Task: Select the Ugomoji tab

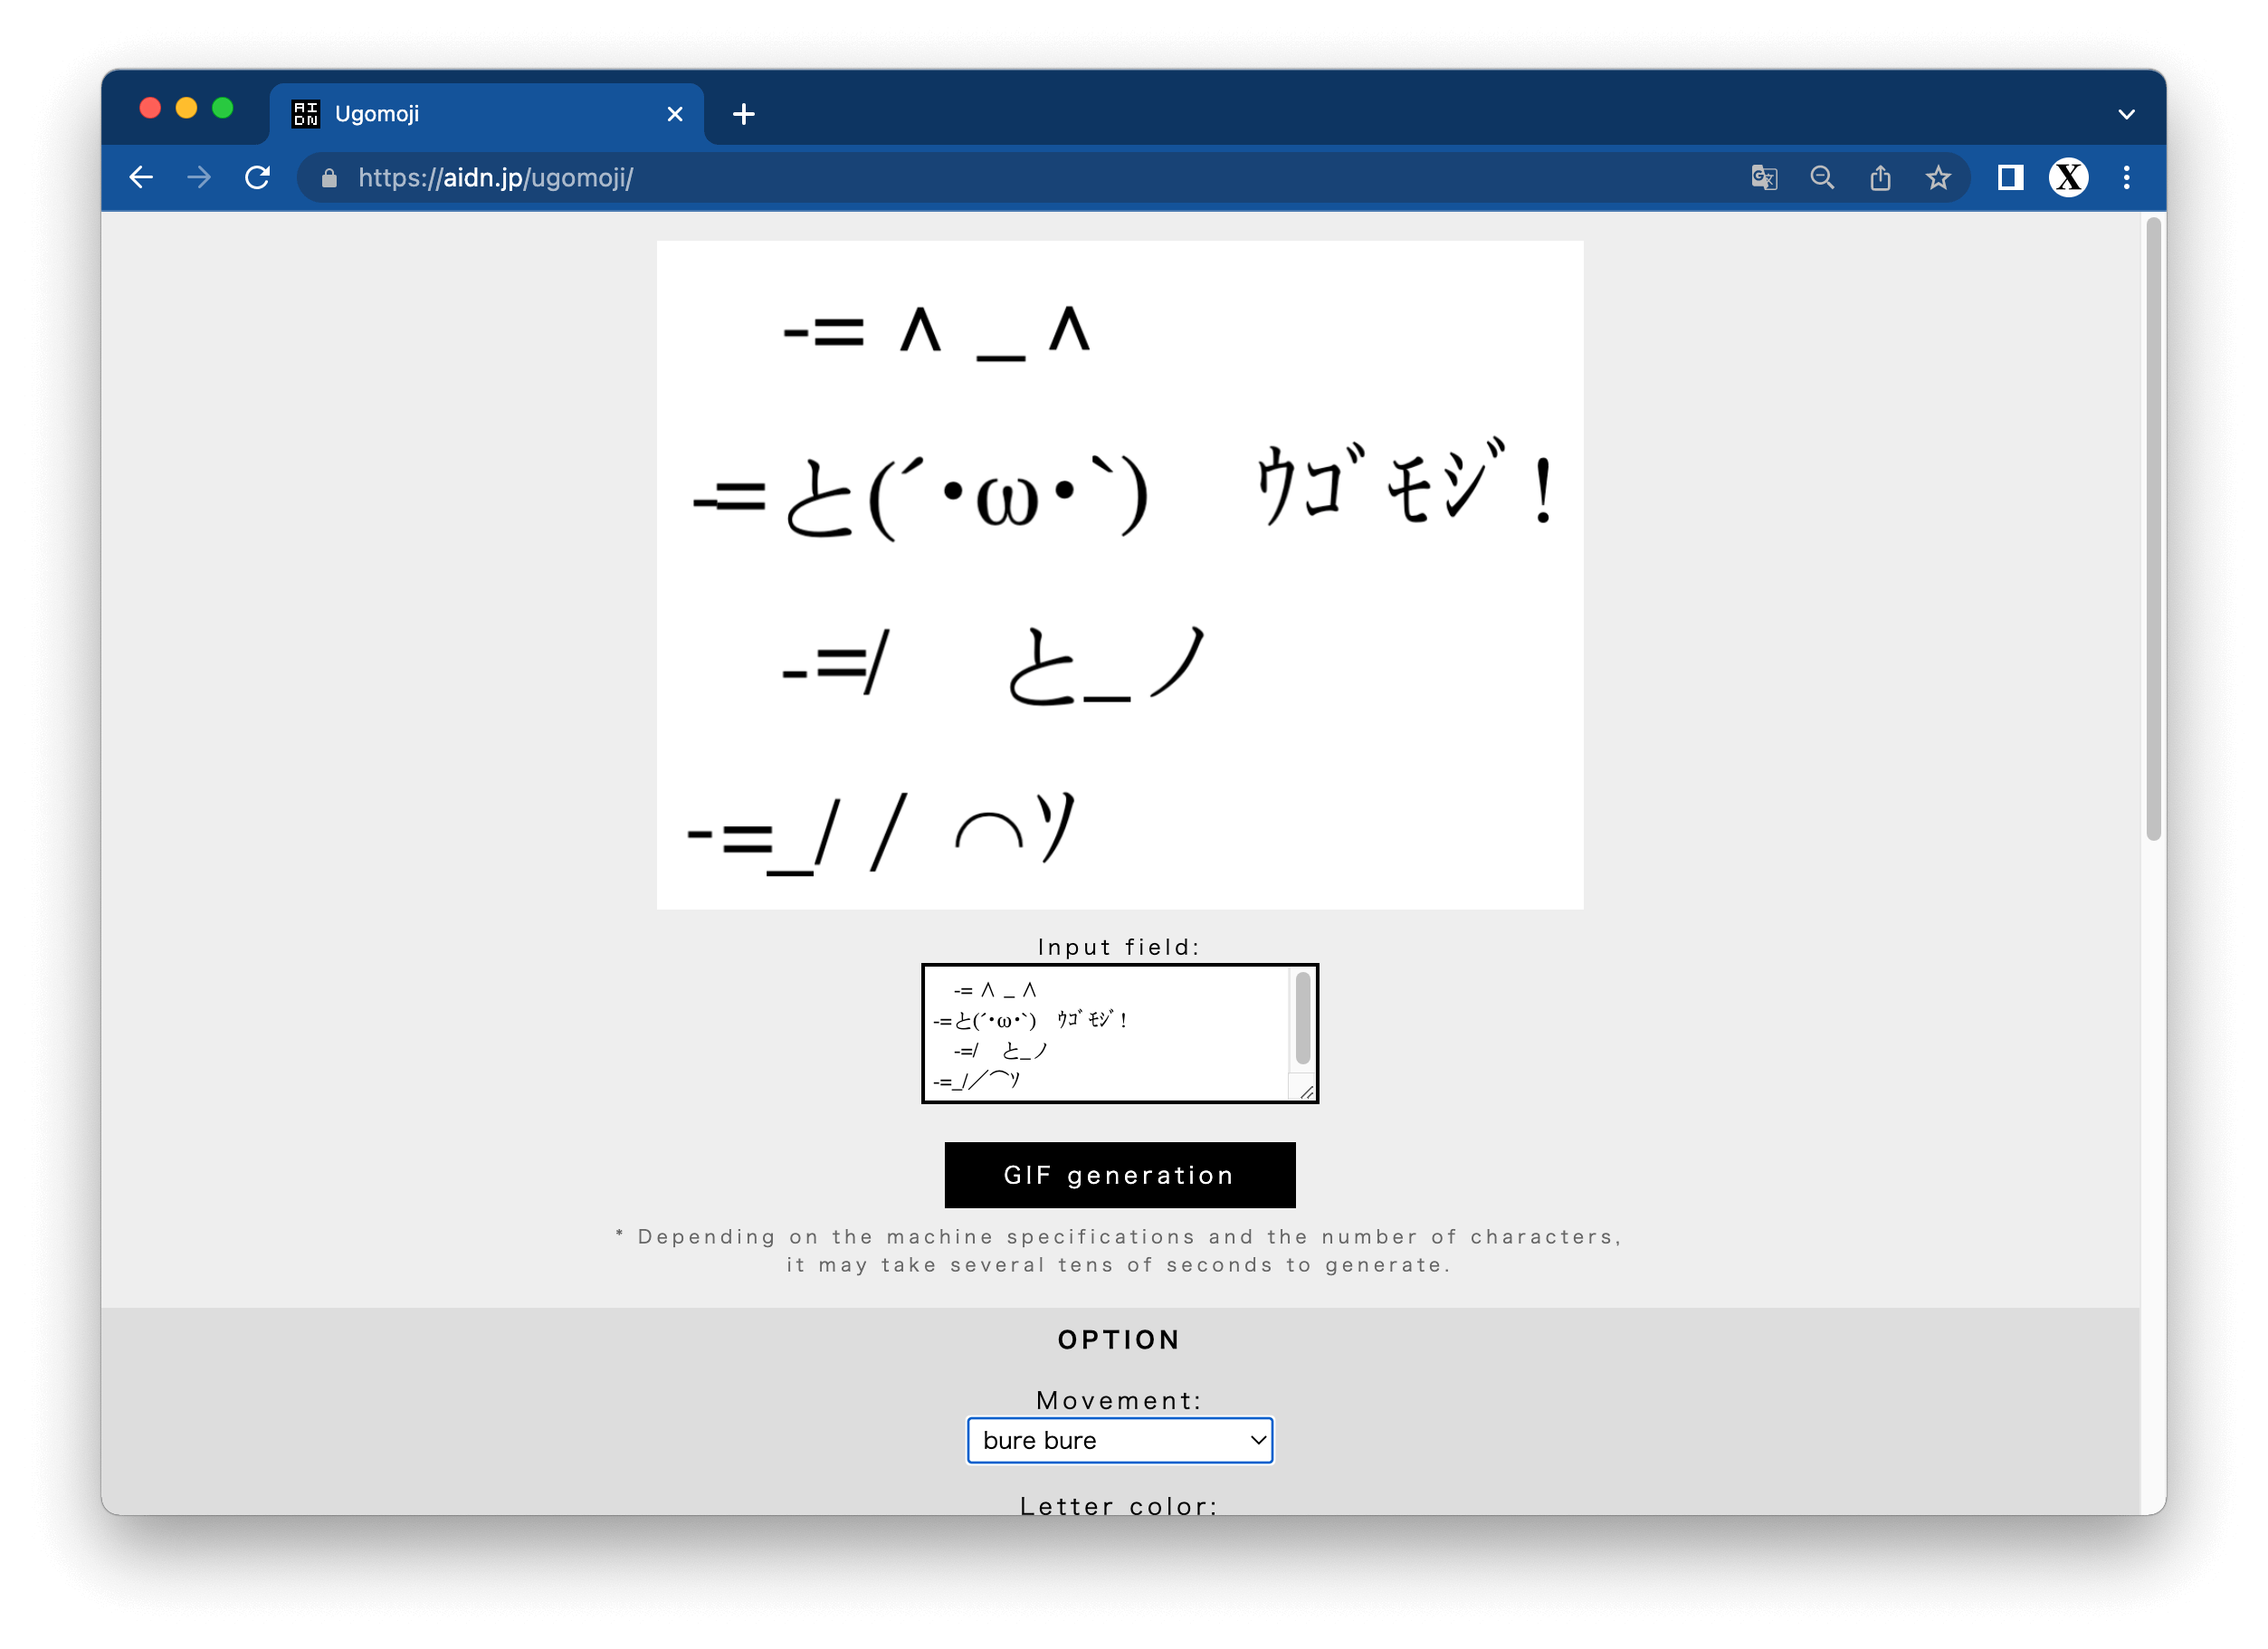Action: click(487, 114)
